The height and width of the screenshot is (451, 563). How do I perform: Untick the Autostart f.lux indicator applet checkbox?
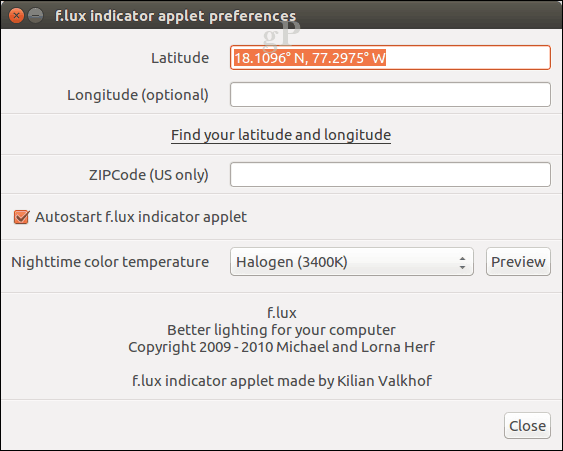click(21, 217)
